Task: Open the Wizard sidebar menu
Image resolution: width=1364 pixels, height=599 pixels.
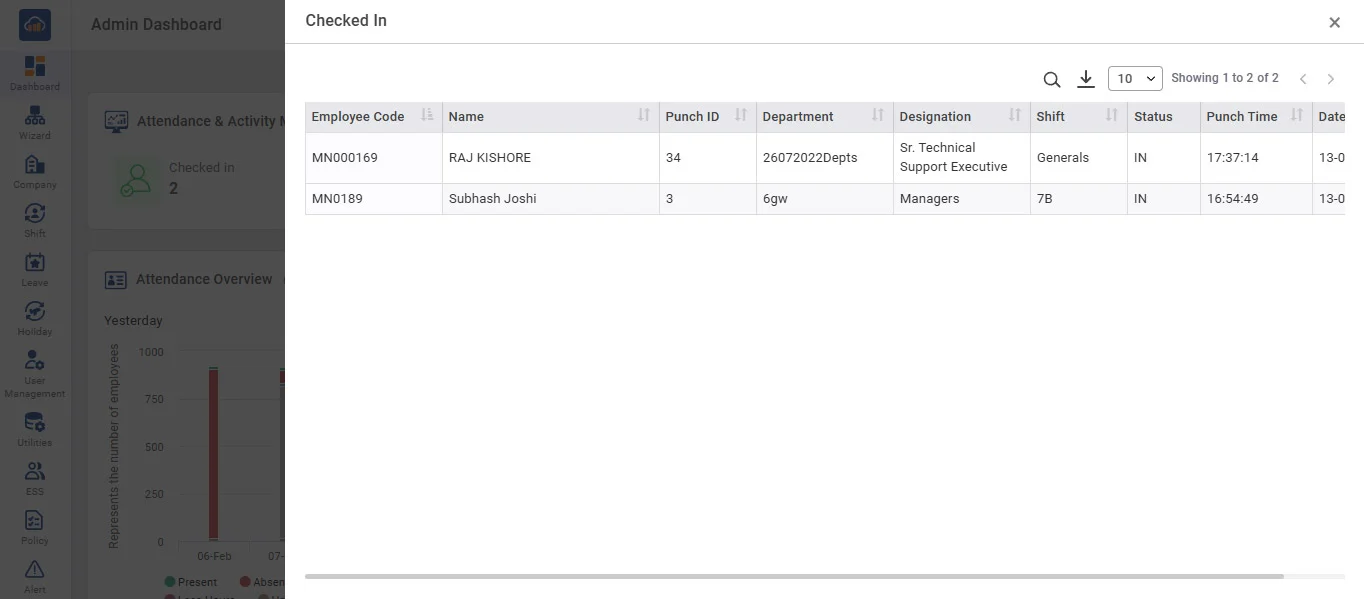Action: (34, 122)
